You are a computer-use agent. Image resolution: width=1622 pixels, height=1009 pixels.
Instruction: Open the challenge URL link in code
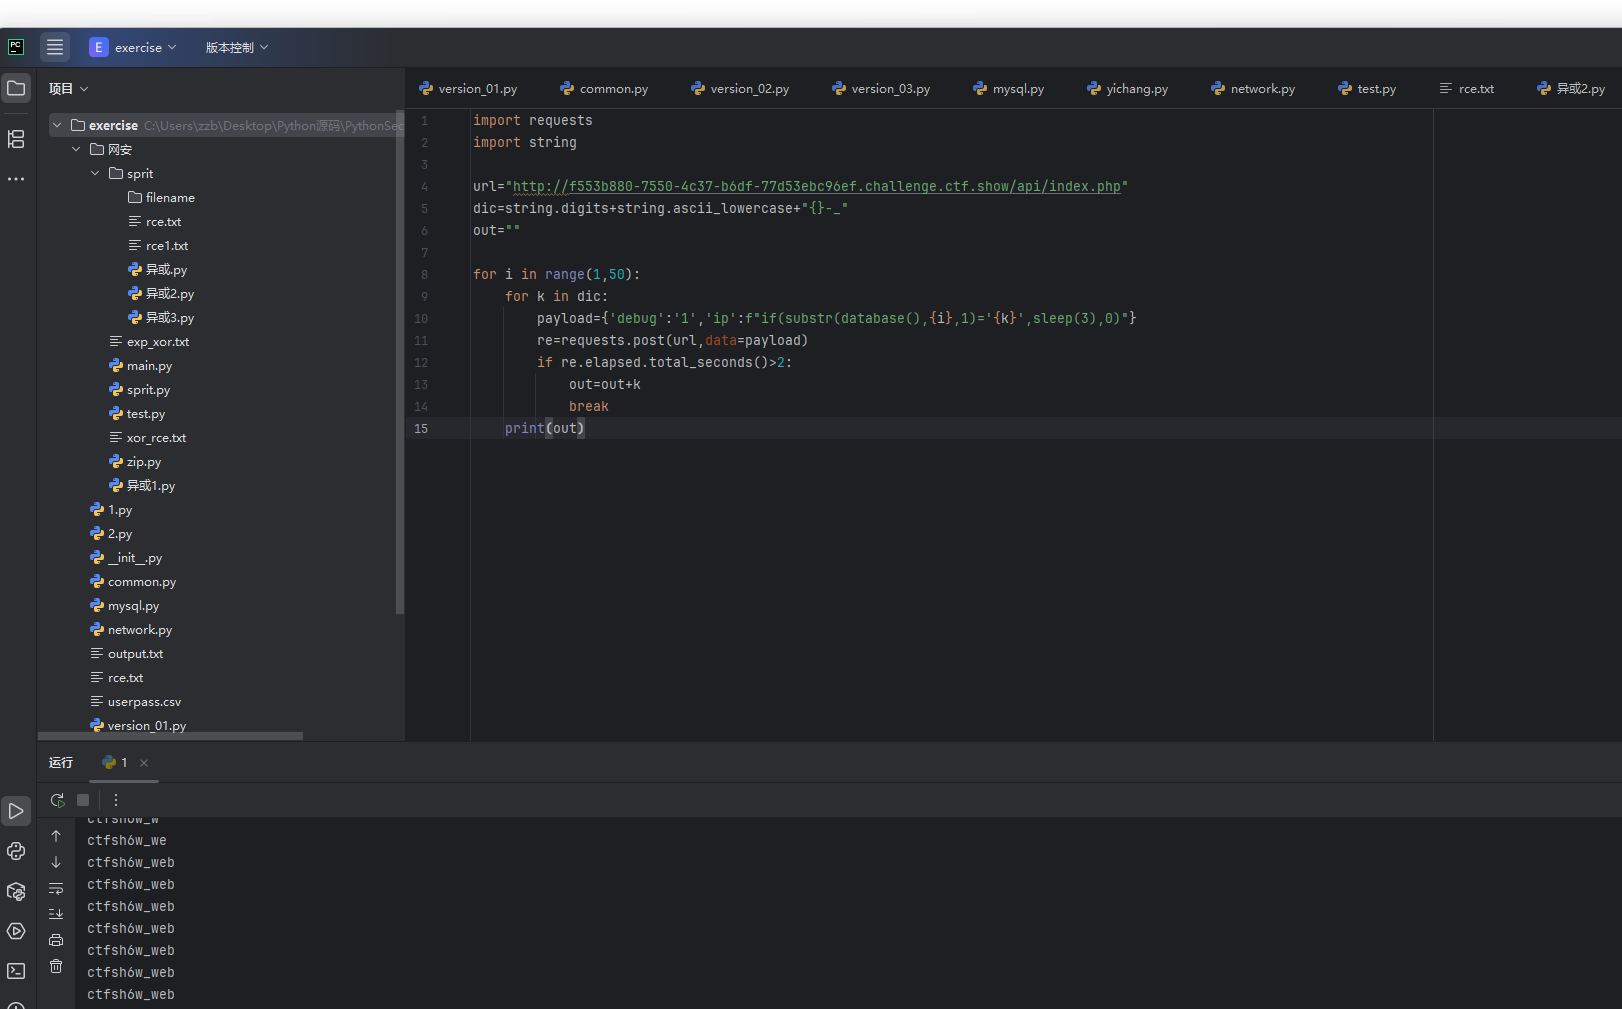(816, 187)
